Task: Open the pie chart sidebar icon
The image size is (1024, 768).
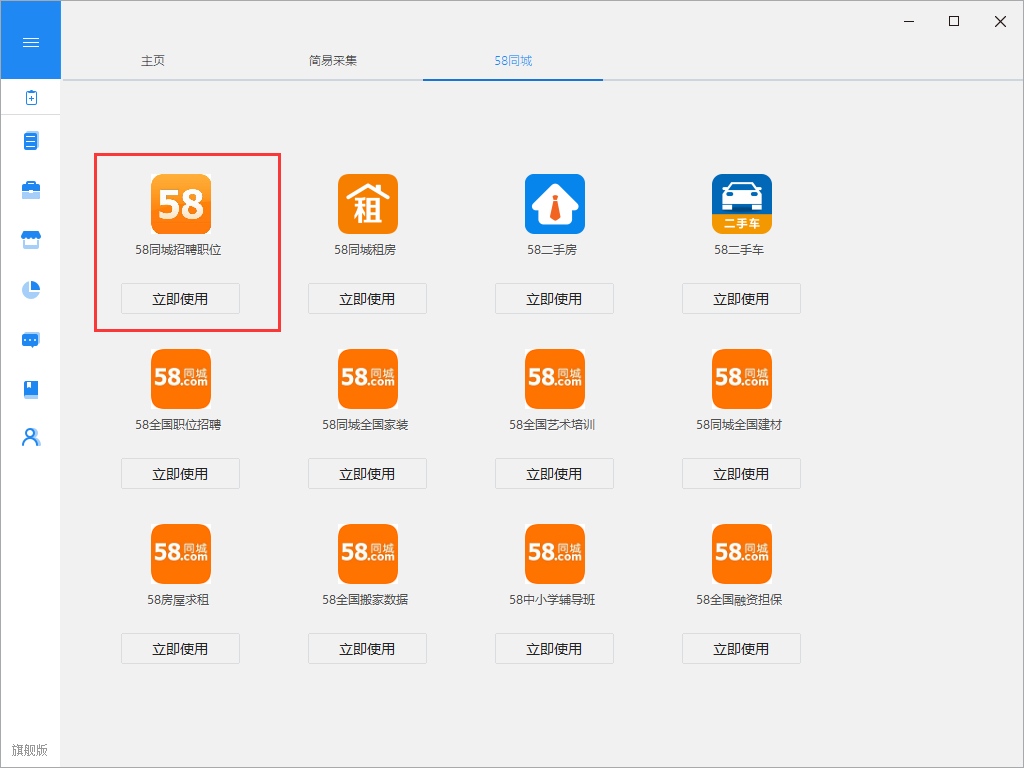Action: 31,289
